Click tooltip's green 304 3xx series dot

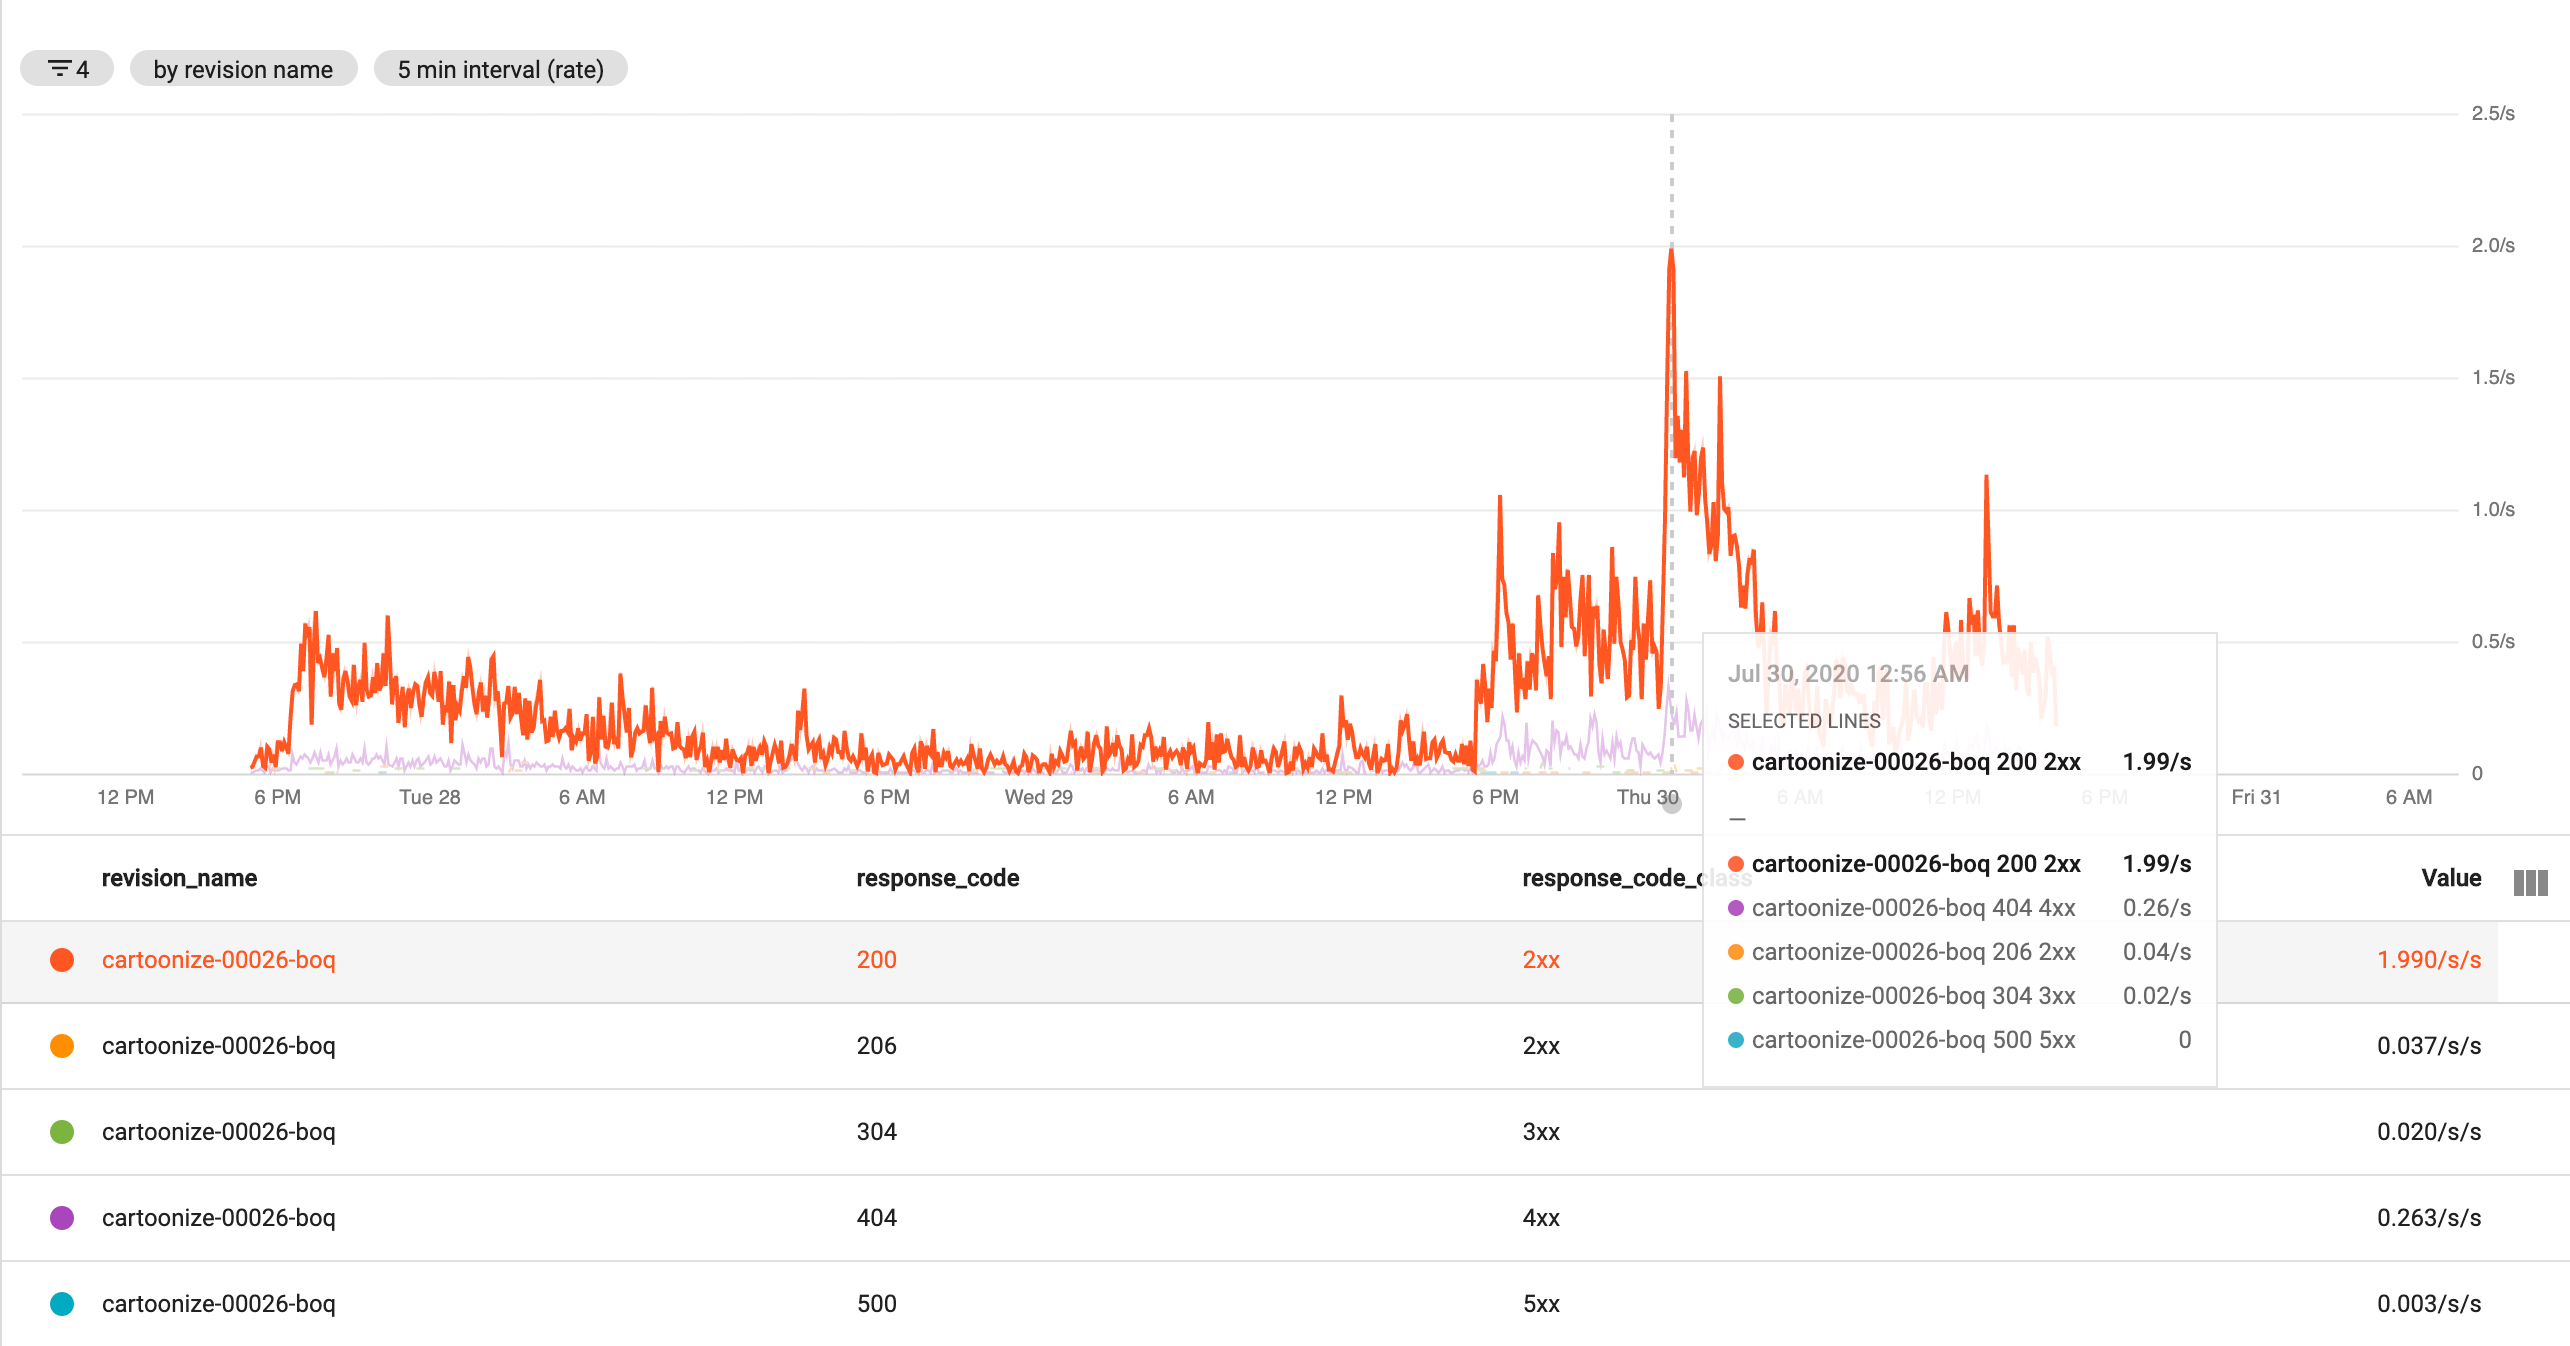pyautogui.click(x=1736, y=996)
